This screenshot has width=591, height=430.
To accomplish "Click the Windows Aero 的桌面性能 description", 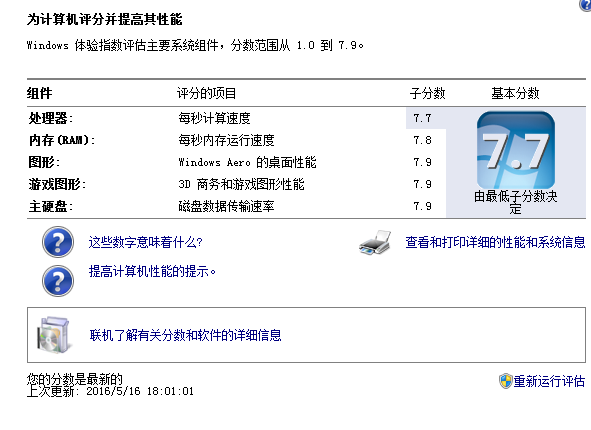I will (x=247, y=162).
